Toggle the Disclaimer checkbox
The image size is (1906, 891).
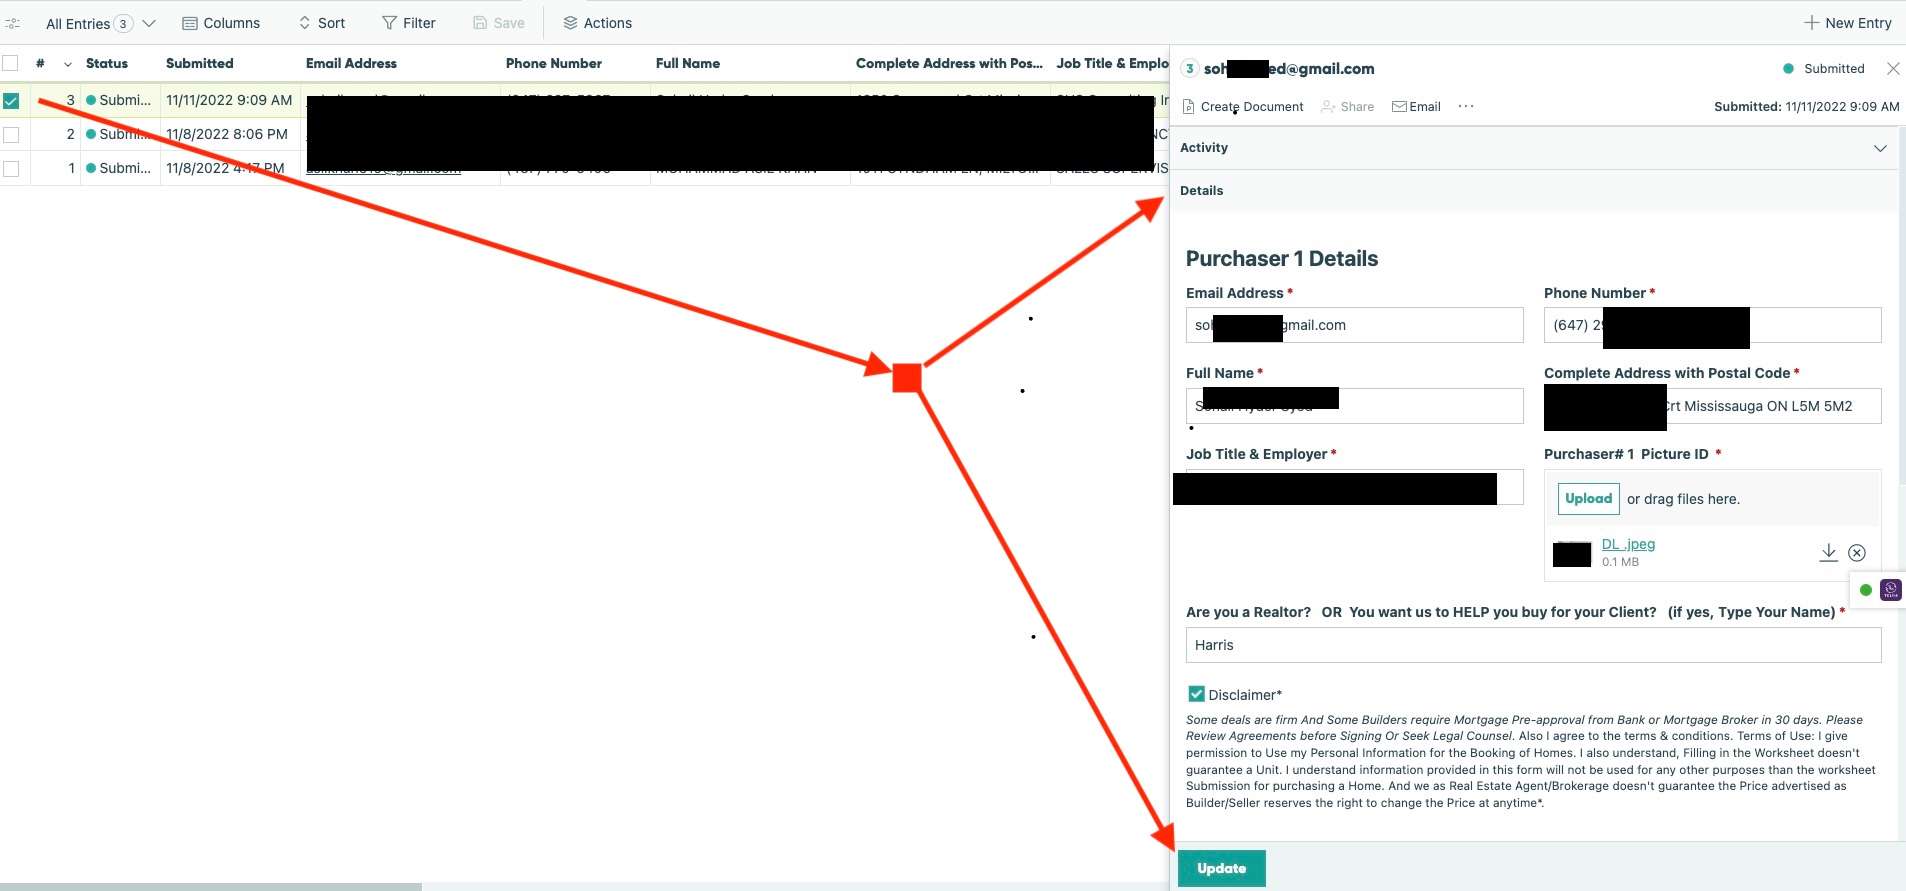click(1196, 694)
